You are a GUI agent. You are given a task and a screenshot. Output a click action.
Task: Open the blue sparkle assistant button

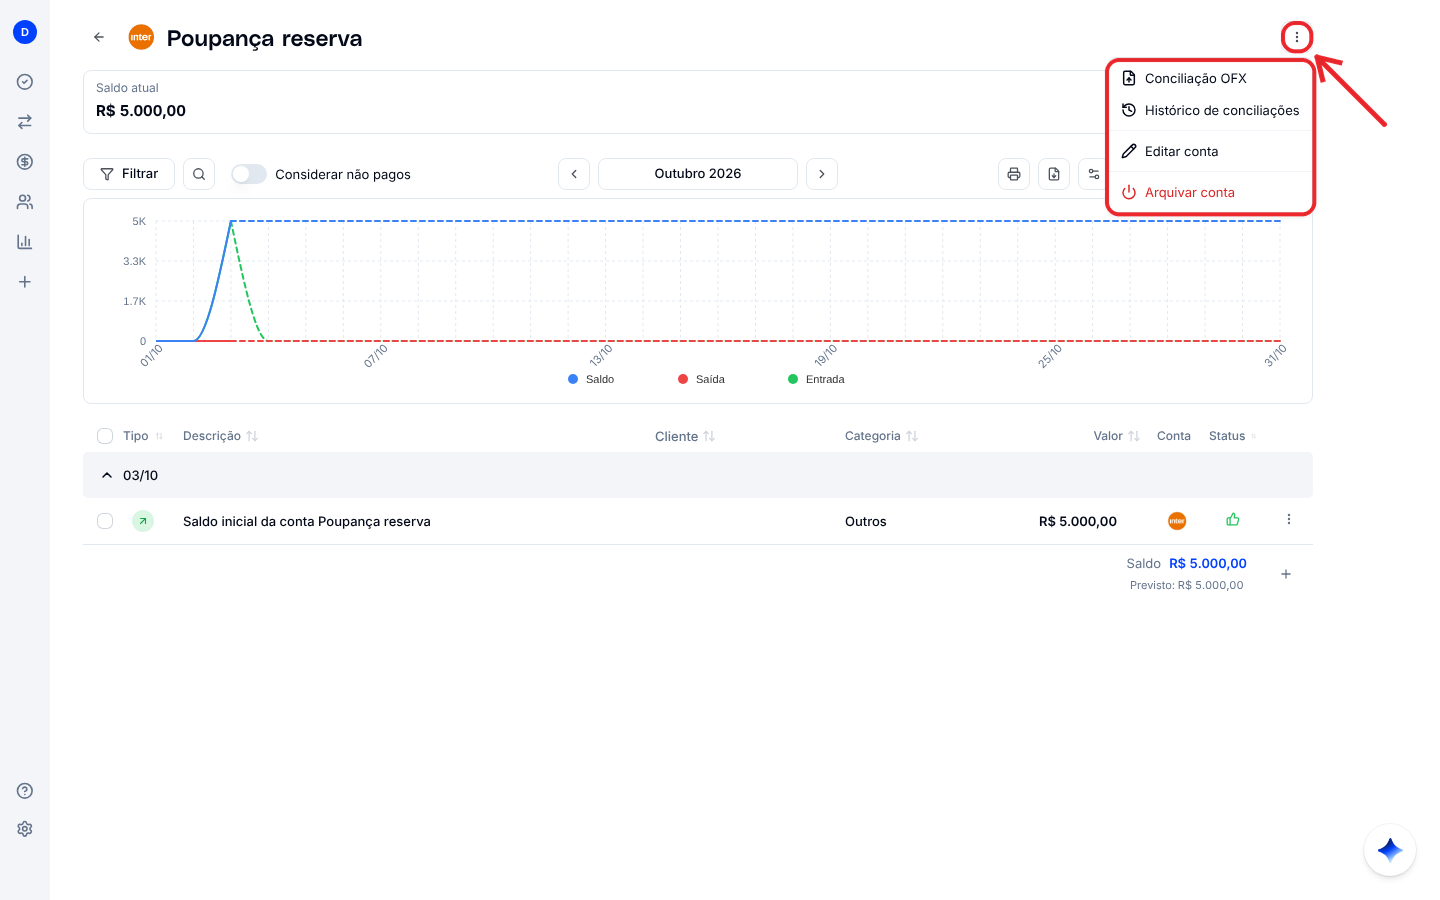click(1390, 850)
